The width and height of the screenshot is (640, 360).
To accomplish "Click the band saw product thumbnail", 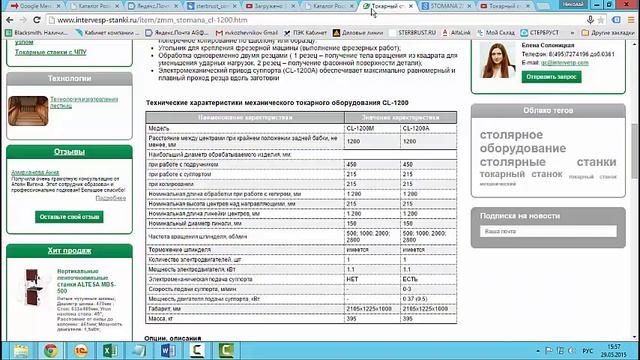I will (x=33, y=287).
